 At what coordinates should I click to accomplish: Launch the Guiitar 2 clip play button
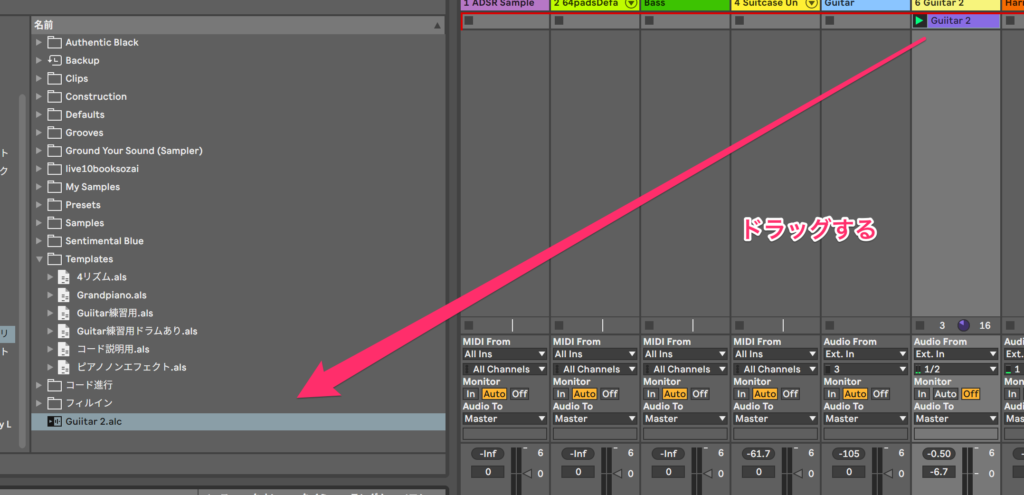919,21
